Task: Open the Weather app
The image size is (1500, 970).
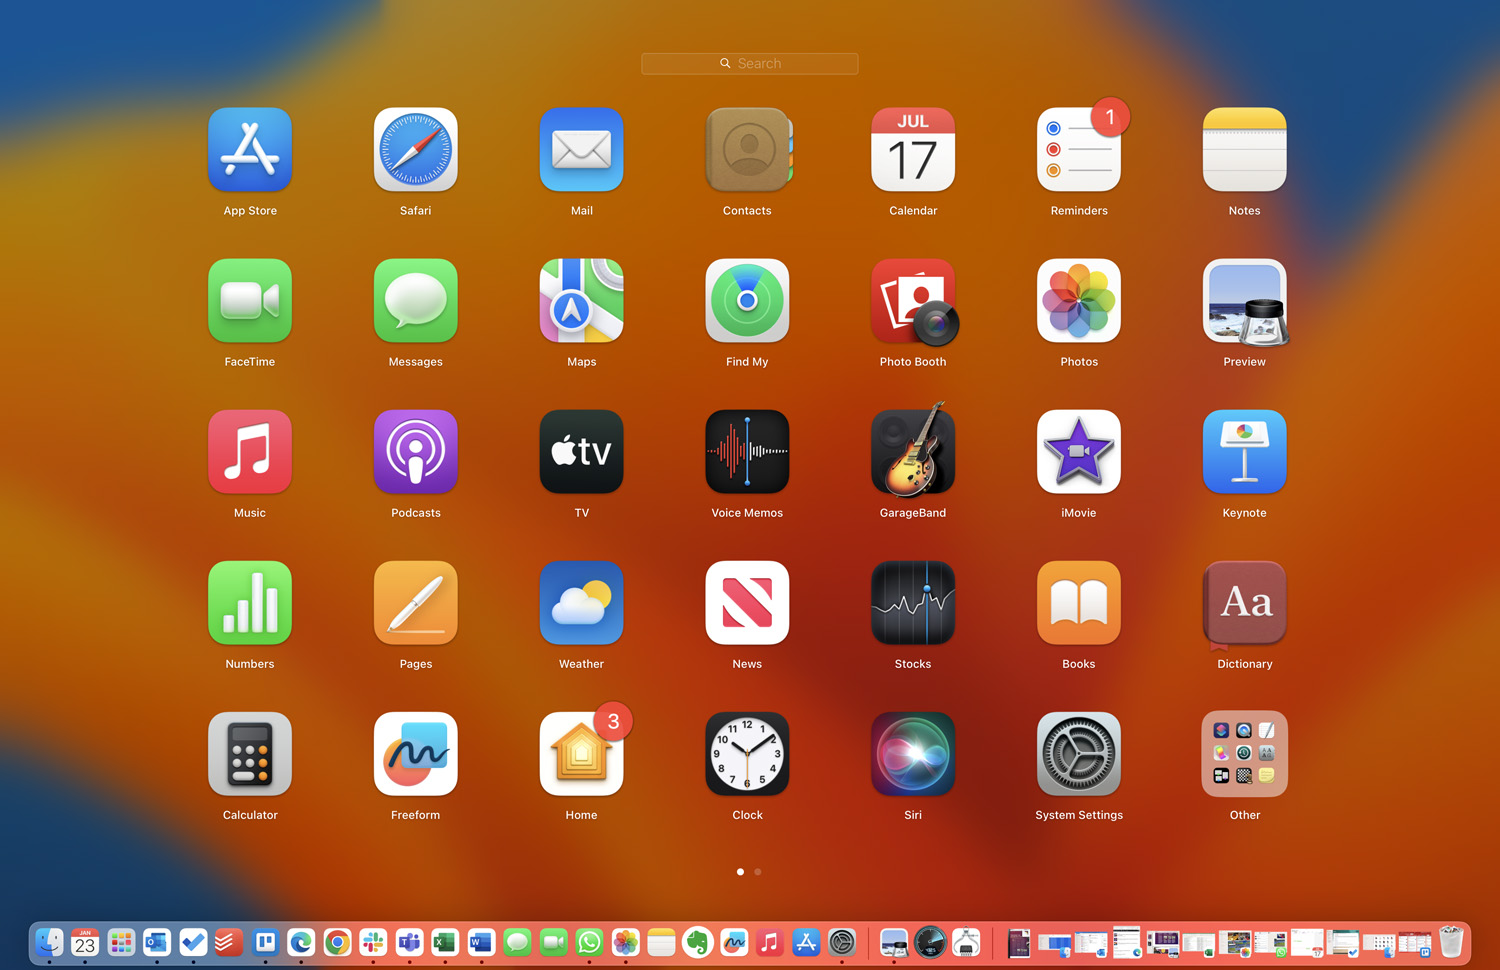Action: point(582,603)
